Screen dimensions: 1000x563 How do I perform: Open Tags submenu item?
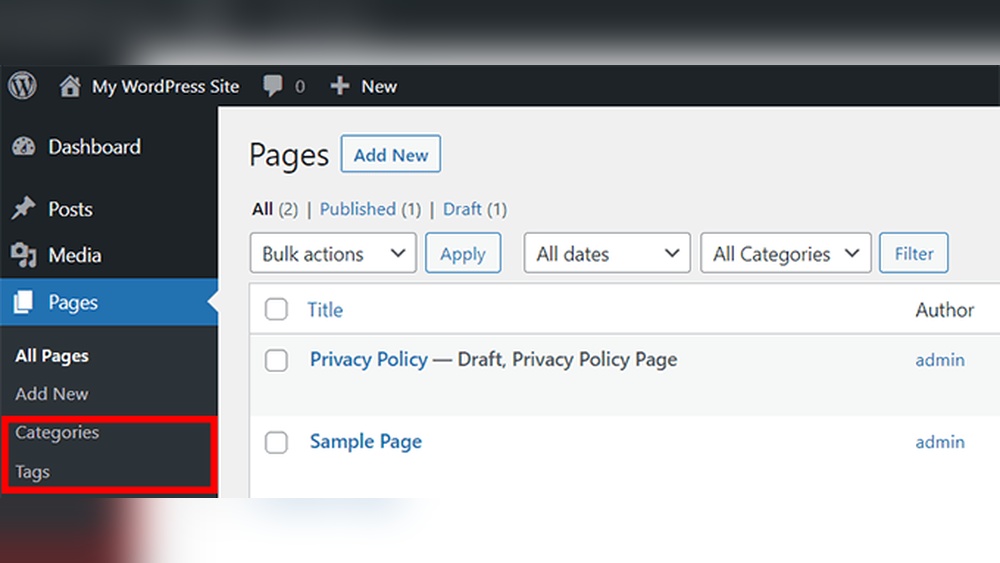pyautogui.click(x=33, y=472)
